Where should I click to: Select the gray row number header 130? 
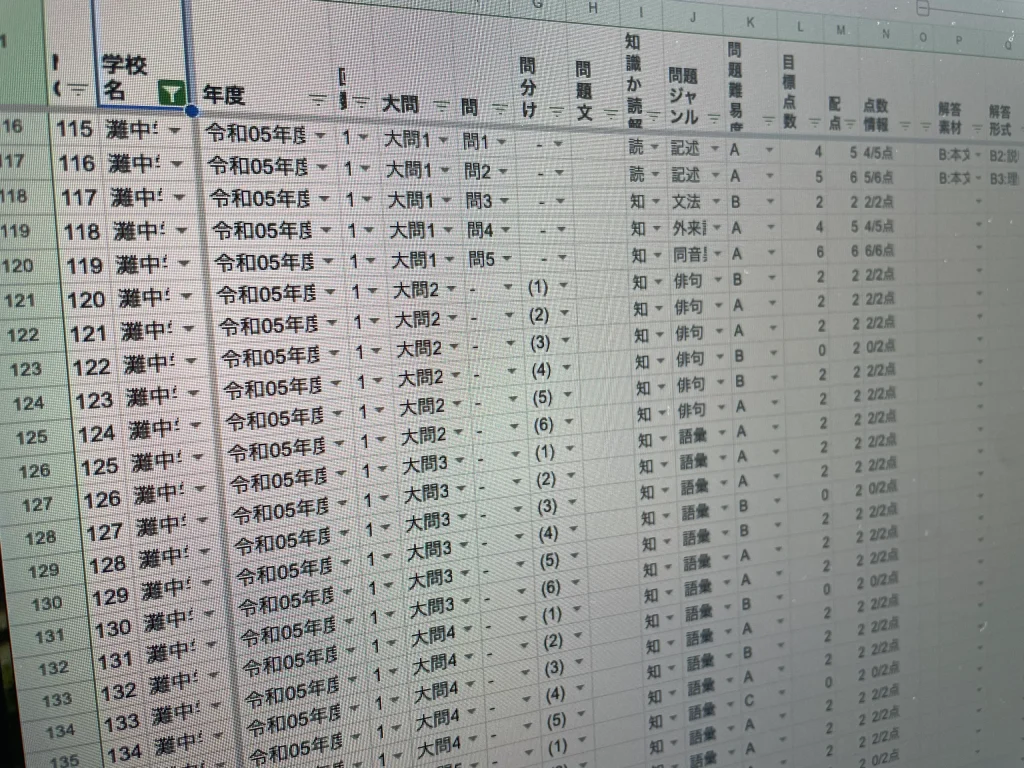pyautogui.click(x=46, y=603)
